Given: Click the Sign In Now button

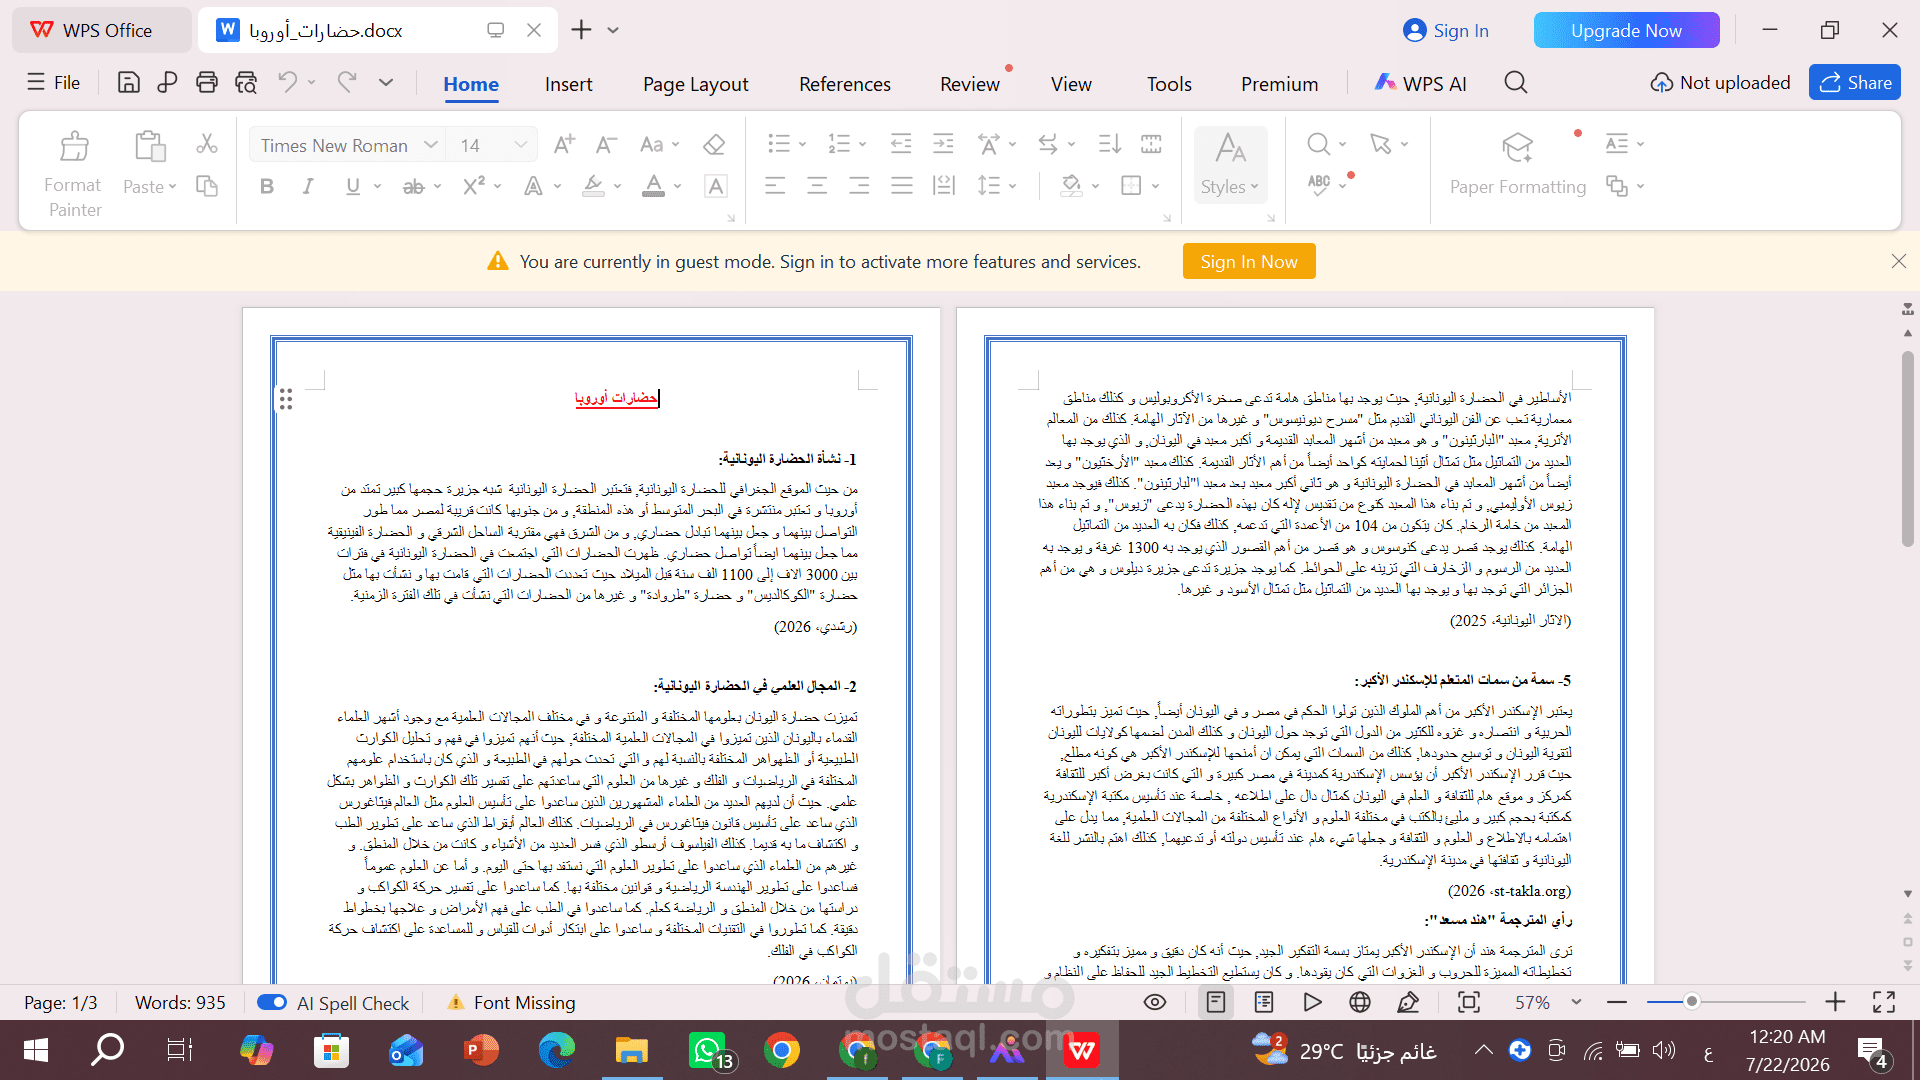Looking at the screenshot, I should click(1249, 262).
